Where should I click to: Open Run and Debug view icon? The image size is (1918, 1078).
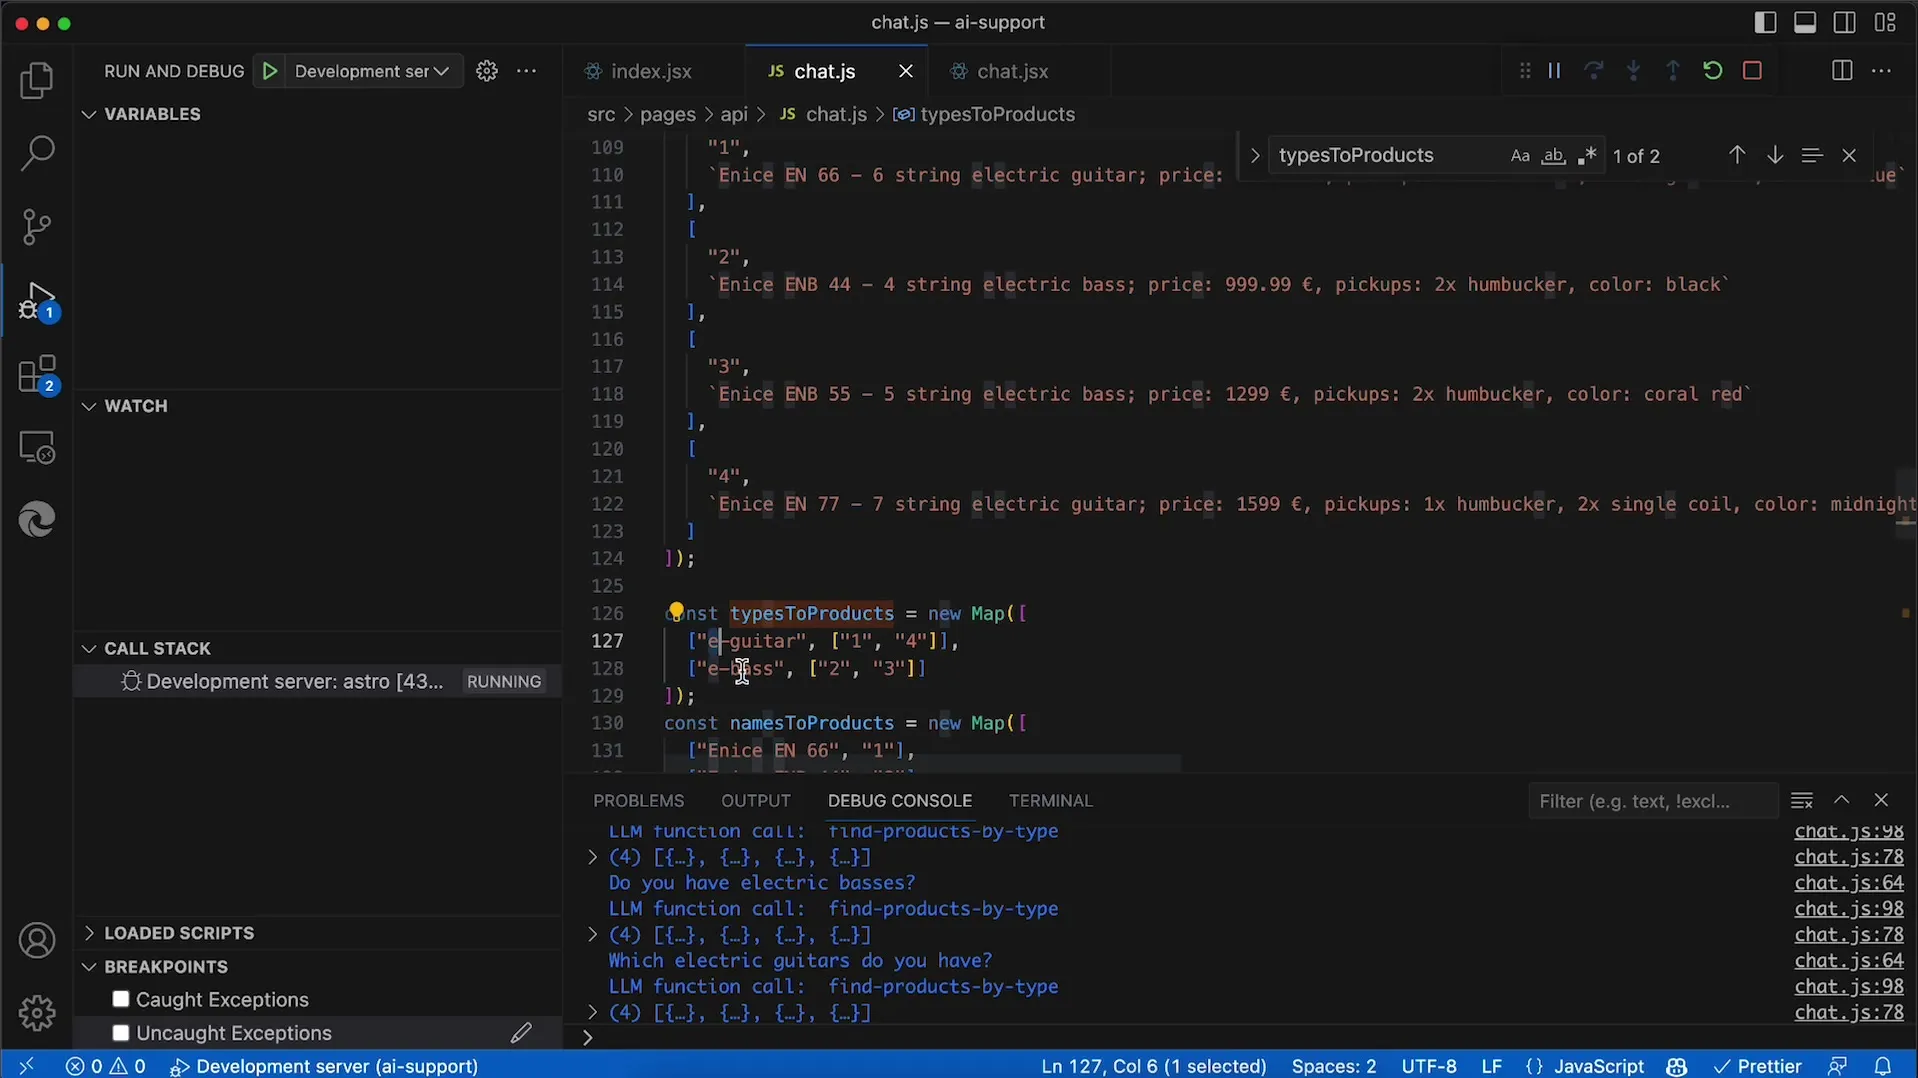pyautogui.click(x=37, y=301)
